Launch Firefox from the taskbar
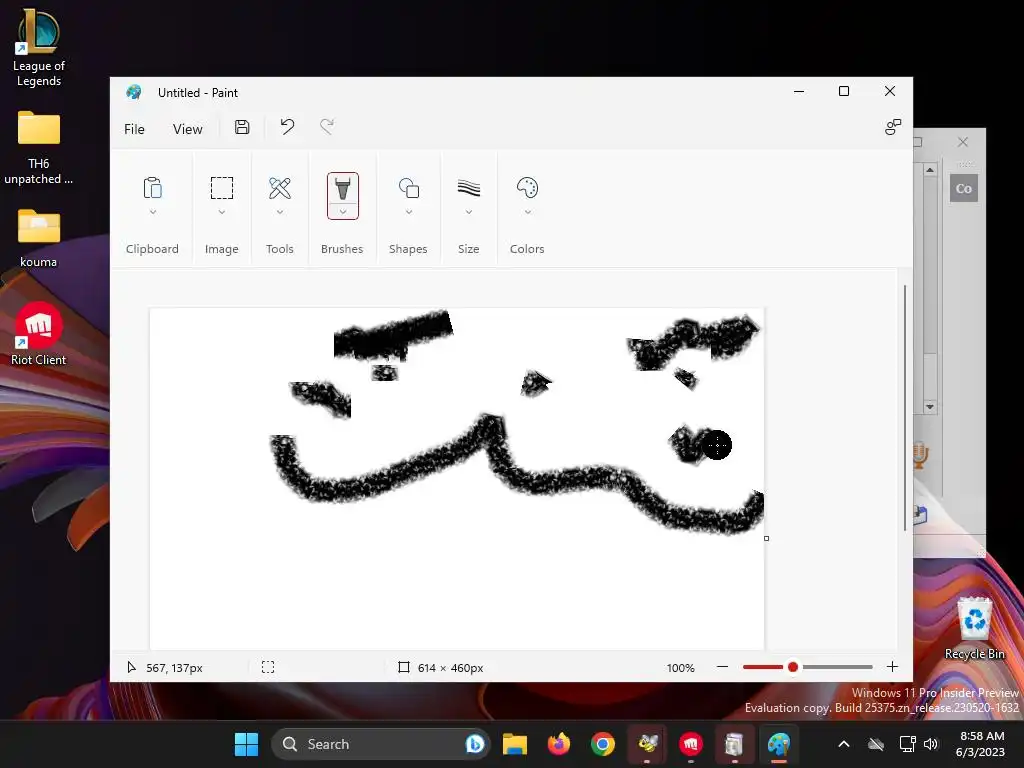Screen dimensions: 1024x768 click(x=558, y=744)
